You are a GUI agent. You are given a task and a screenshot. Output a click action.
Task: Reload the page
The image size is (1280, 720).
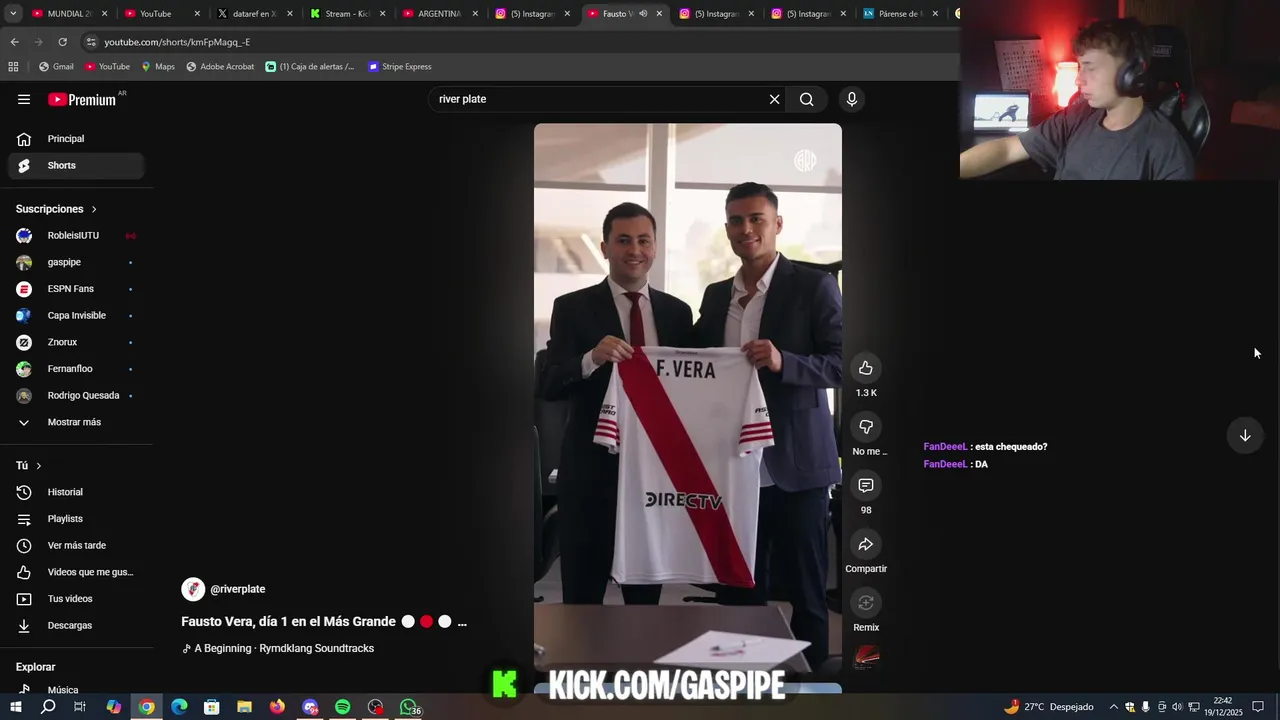tap(62, 42)
